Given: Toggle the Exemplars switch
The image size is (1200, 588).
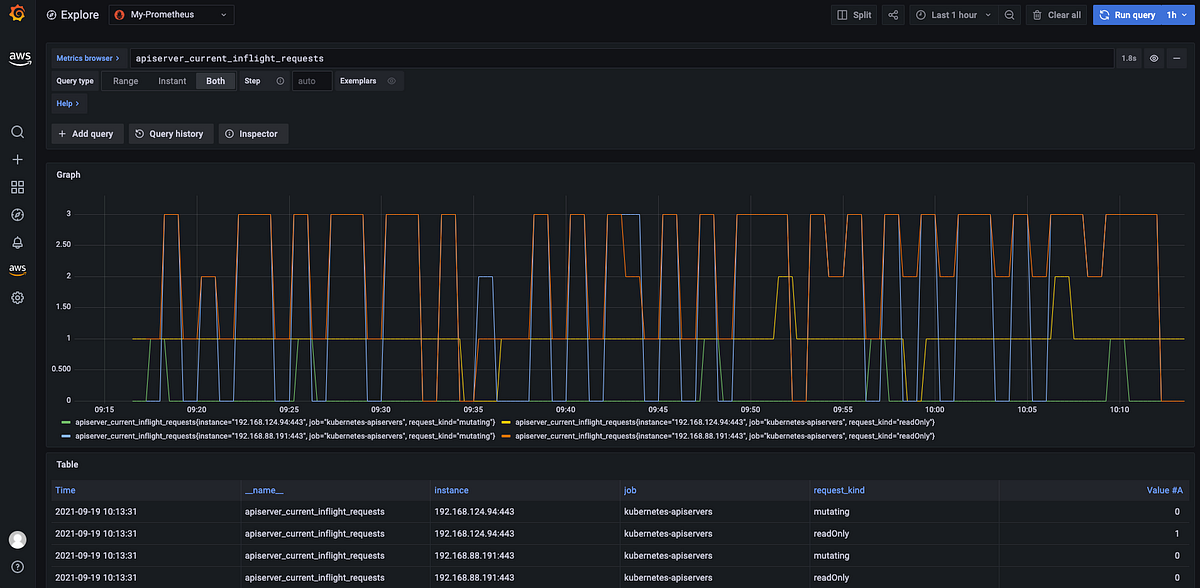Looking at the screenshot, I should [x=390, y=81].
